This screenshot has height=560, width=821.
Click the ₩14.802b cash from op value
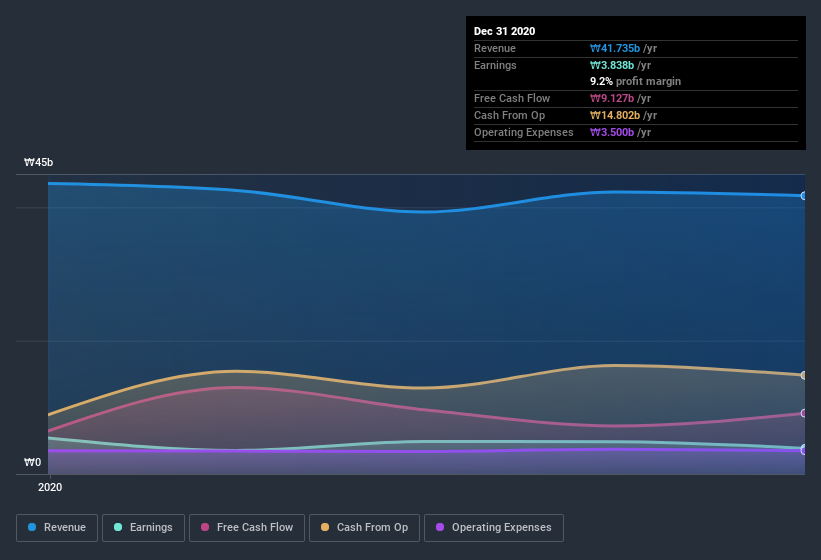(x=615, y=115)
